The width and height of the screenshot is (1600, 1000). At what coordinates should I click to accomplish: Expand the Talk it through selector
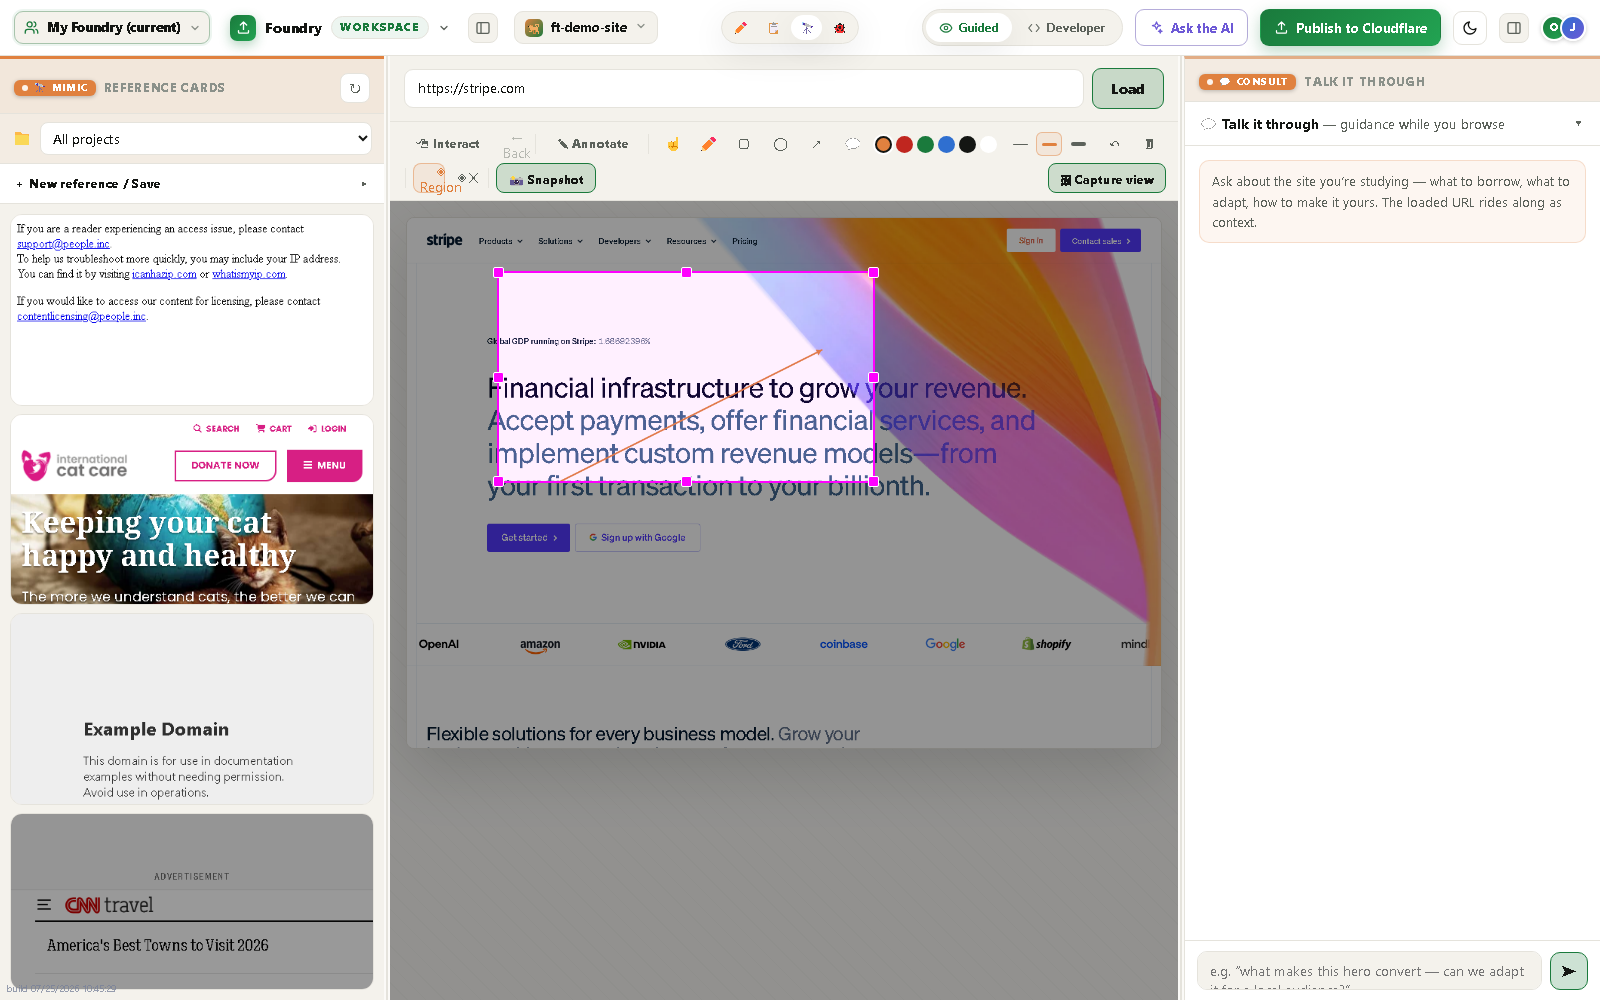[x=1392, y=124]
